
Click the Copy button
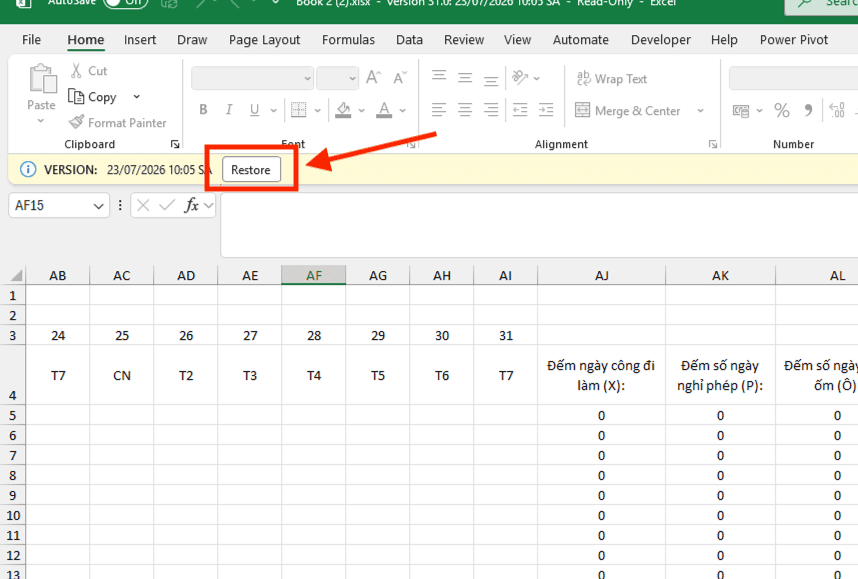(x=92, y=97)
